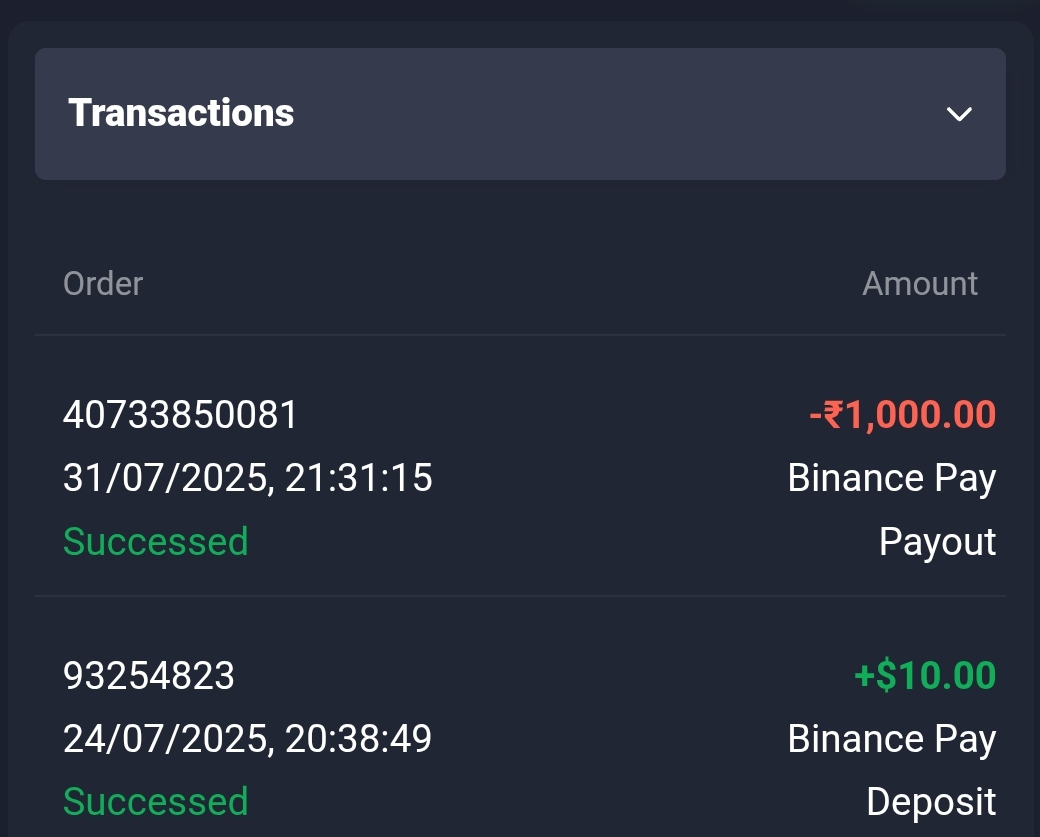Click Successed status of the deposit order
1040x837 pixels.
coord(156,801)
